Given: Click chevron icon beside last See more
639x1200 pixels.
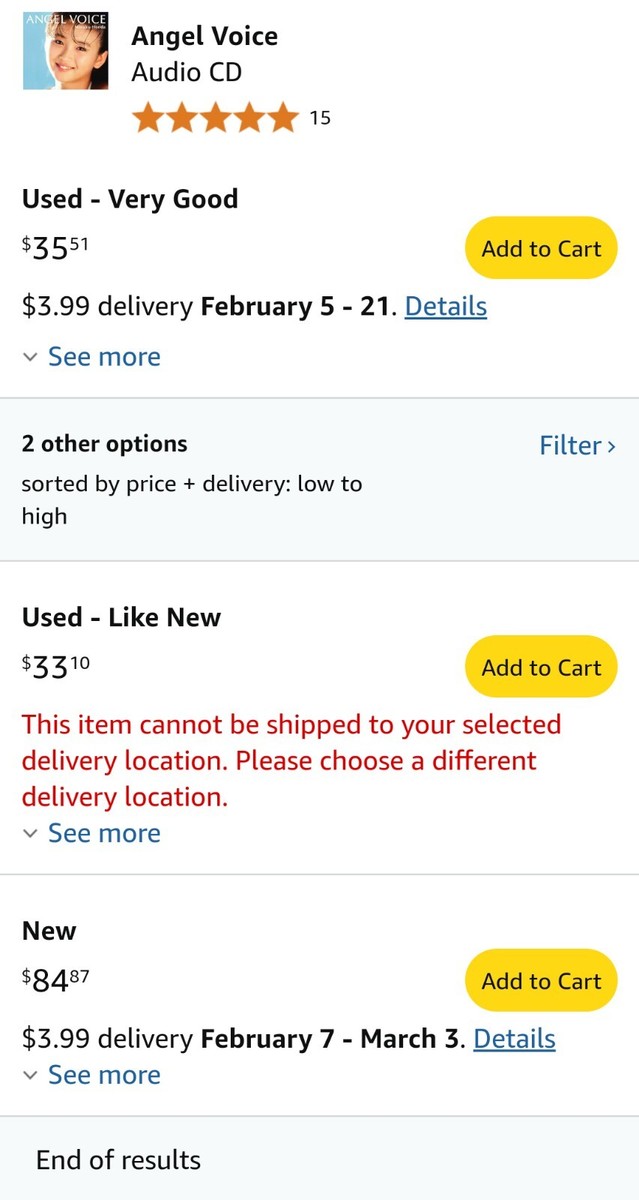Looking at the screenshot, I should click(31, 1075).
